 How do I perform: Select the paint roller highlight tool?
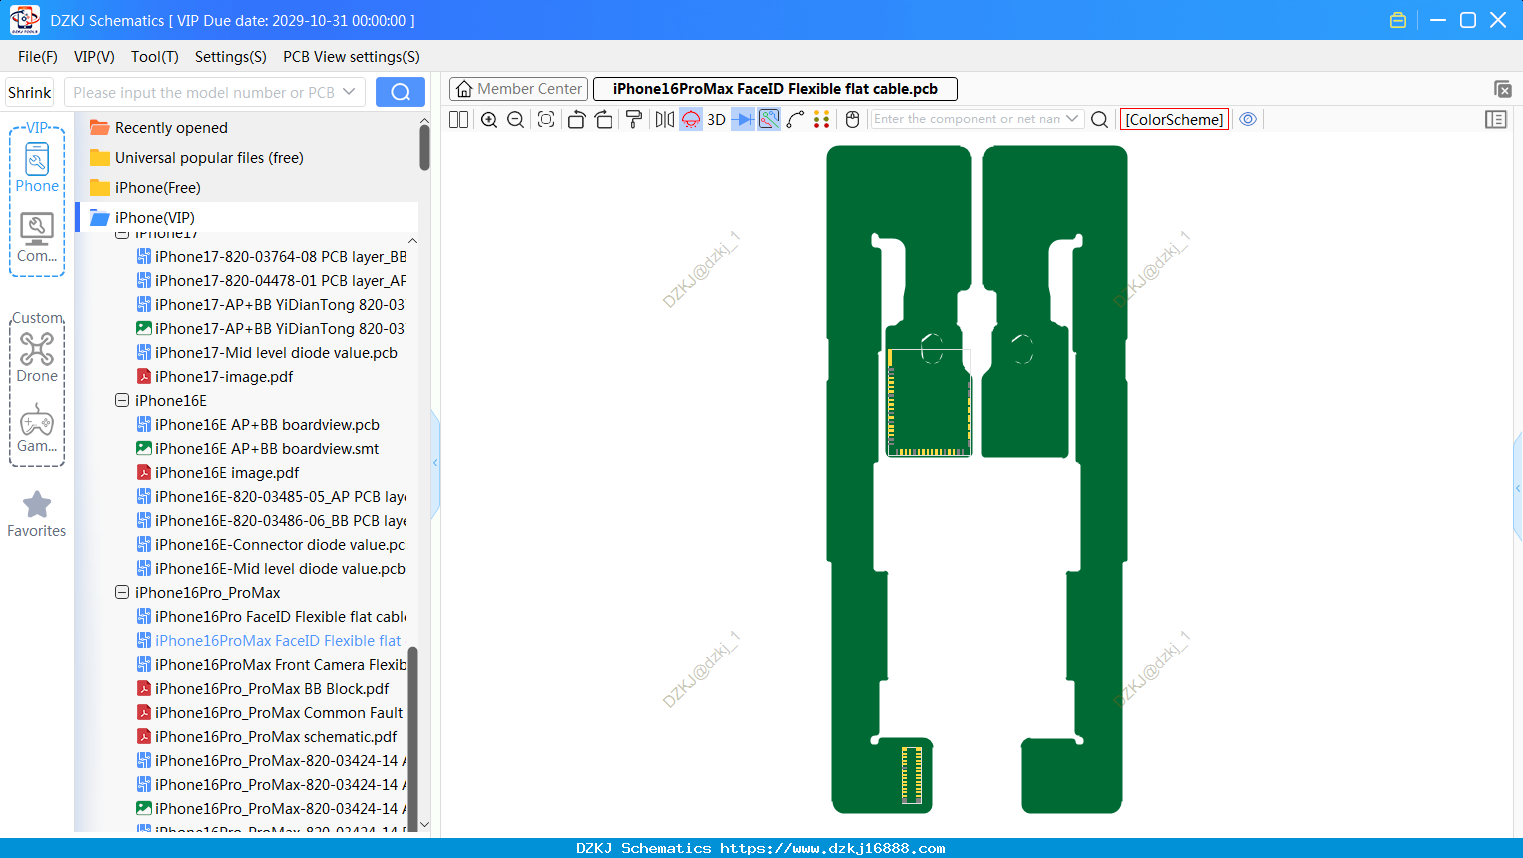coord(634,120)
